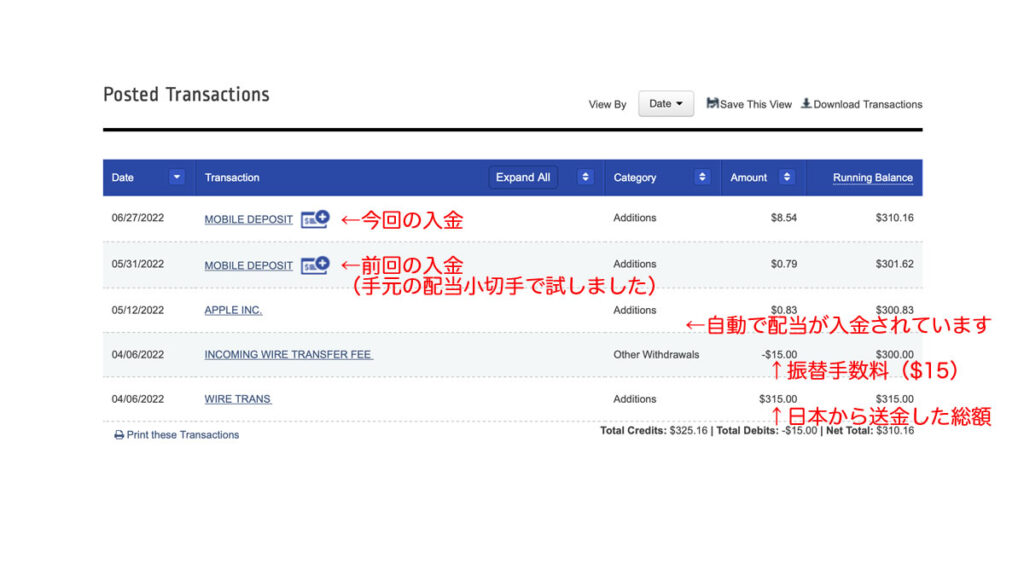Image resolution: width=1024 pixels, height=576 pixels.
Task: Click Save This View text
Action: click(756, 104)
